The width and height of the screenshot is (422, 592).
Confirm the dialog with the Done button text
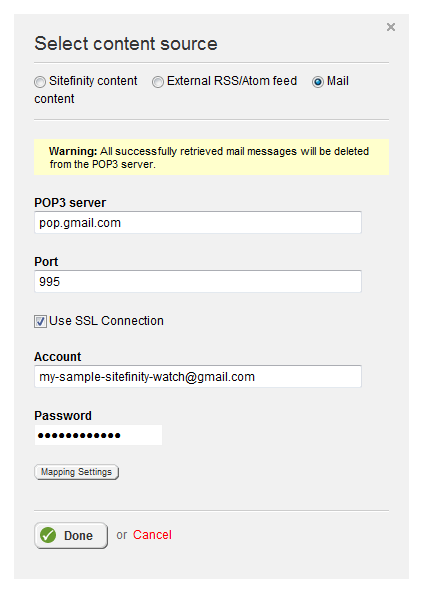[x=78, y=535]
